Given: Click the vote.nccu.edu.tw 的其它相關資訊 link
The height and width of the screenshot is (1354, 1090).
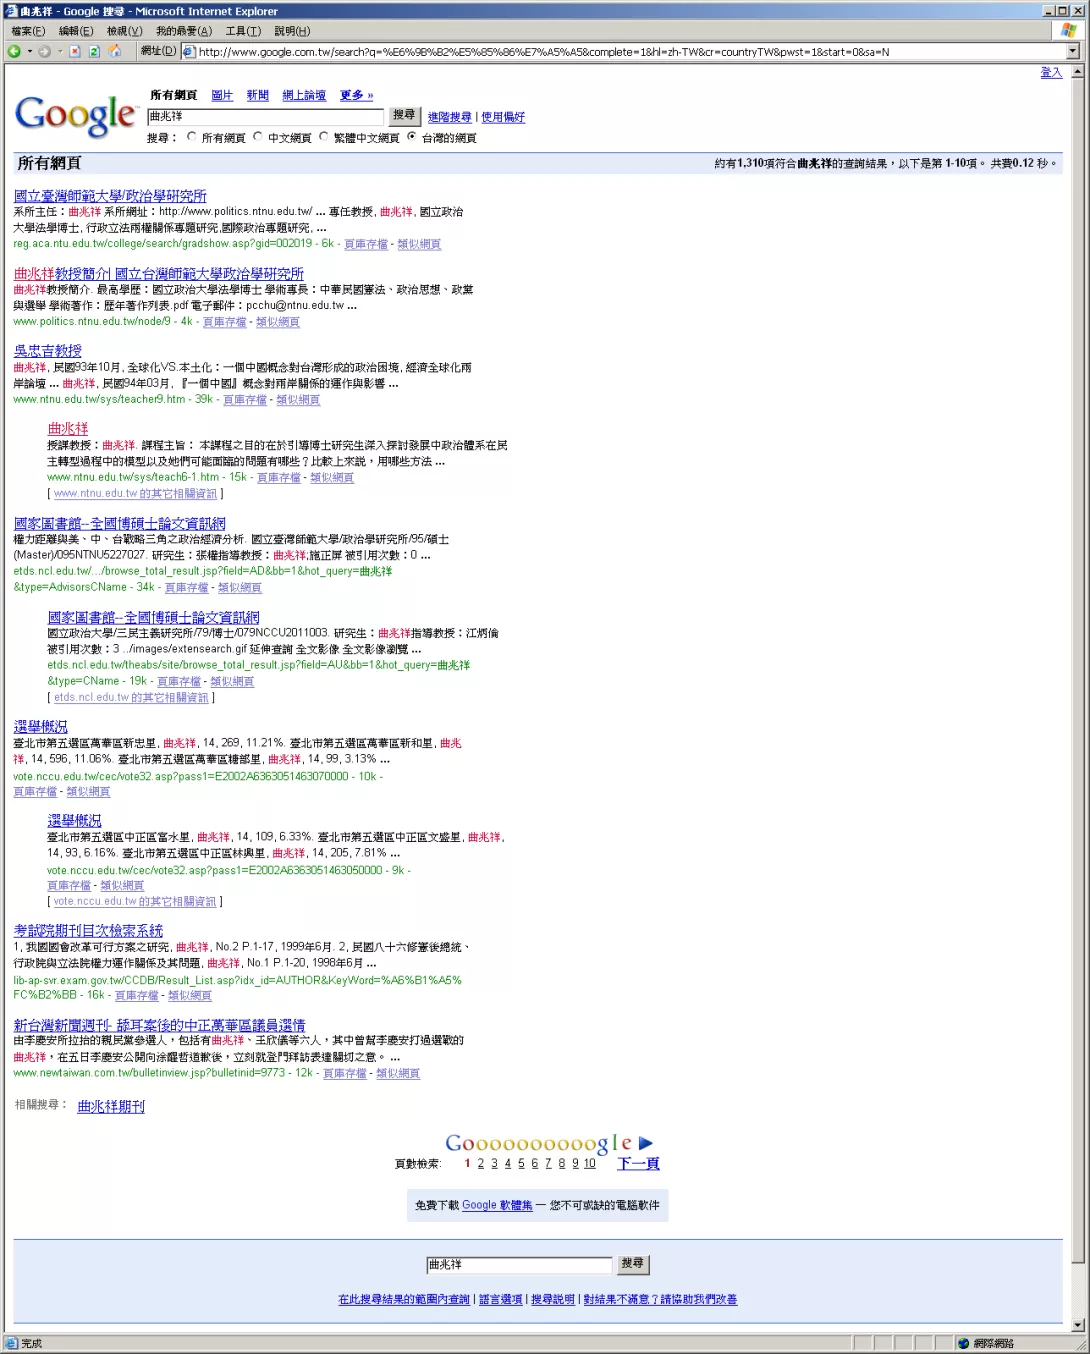Looking at the screenshot, I should [x=135, y=901].
